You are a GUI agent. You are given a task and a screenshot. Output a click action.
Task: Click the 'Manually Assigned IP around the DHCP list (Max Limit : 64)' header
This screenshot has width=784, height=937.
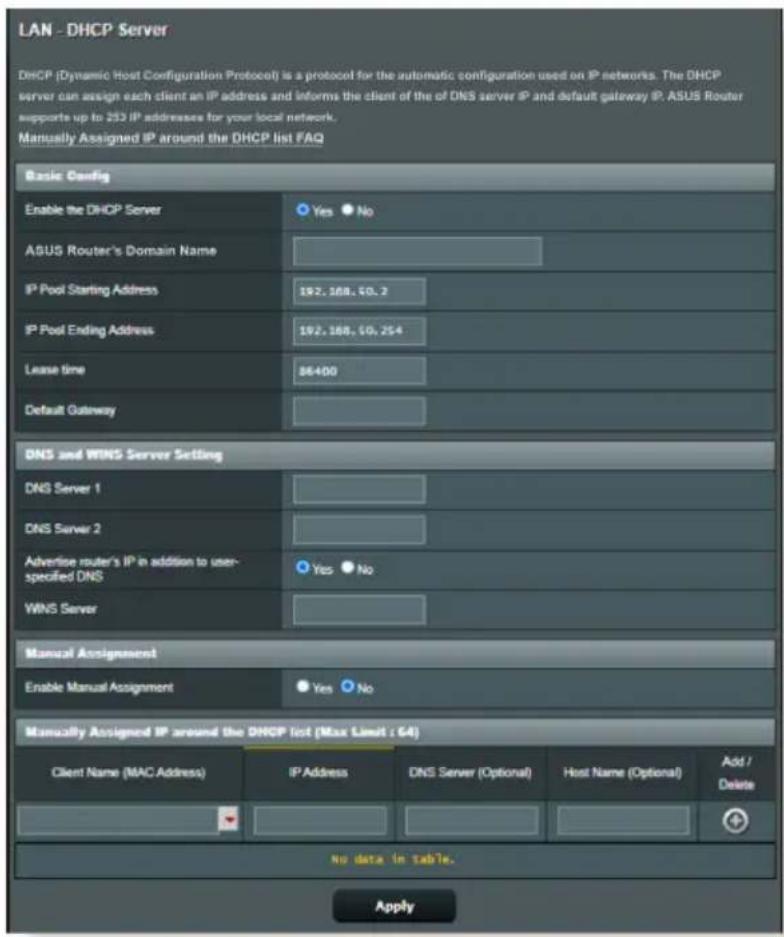(x=395, y=732)
